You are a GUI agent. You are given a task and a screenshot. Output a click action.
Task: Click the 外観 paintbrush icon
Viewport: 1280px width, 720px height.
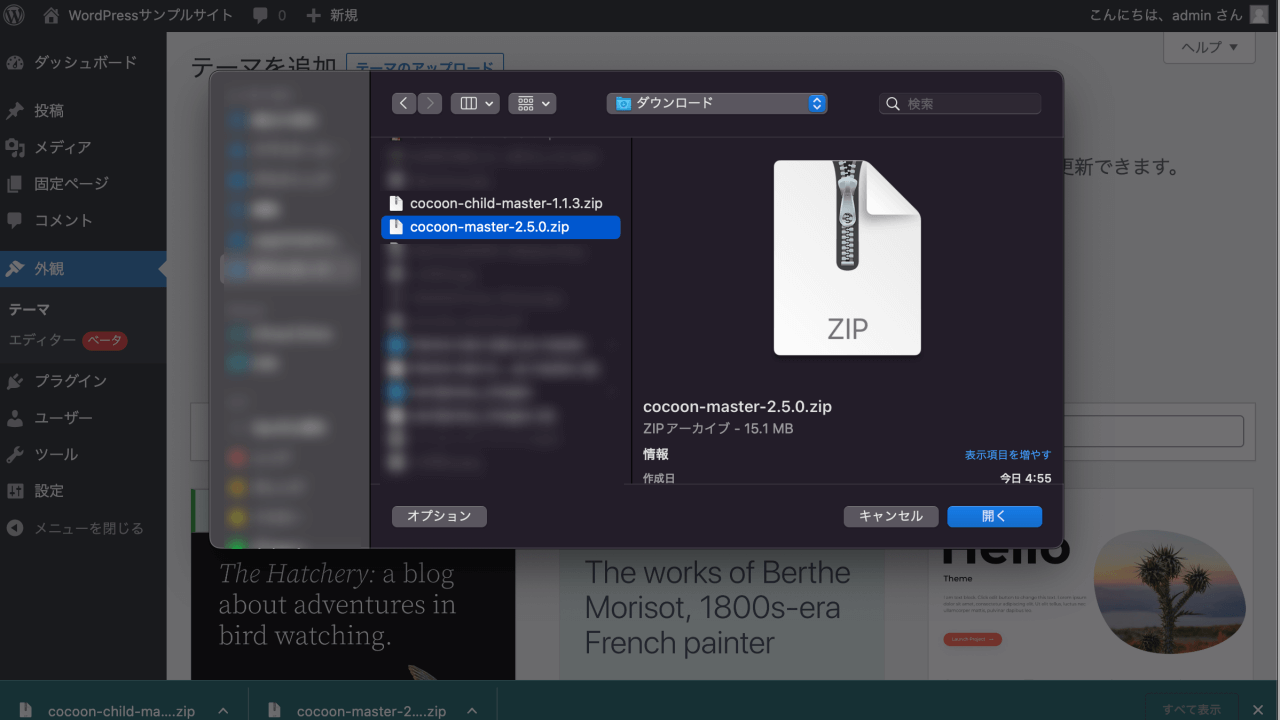pos(15,269)
